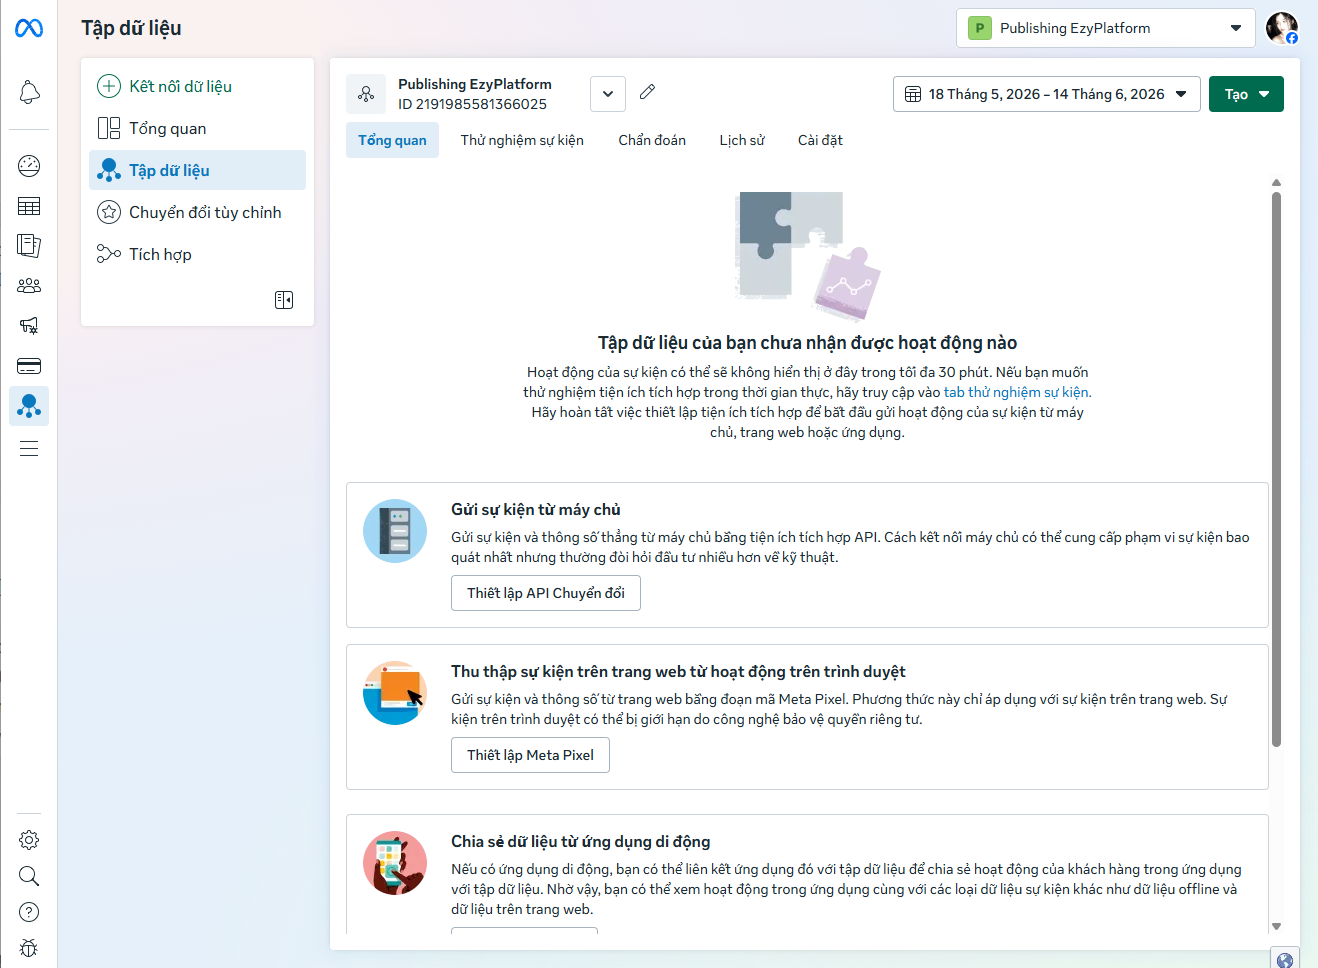The height and width of the screenshot is (968, 1318).
Task: Click Thiết lập API Chuyển đổi button
Action: (546, 593)
